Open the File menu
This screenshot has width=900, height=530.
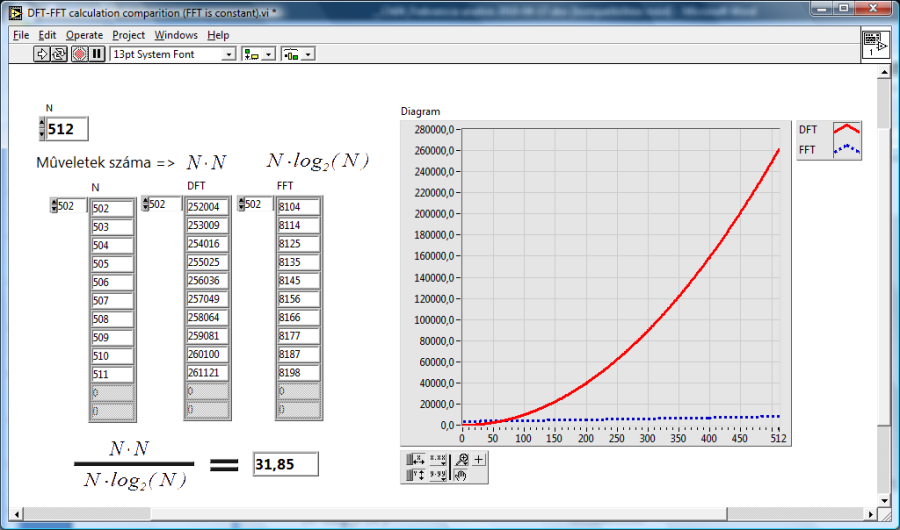(x=21, y=35)
